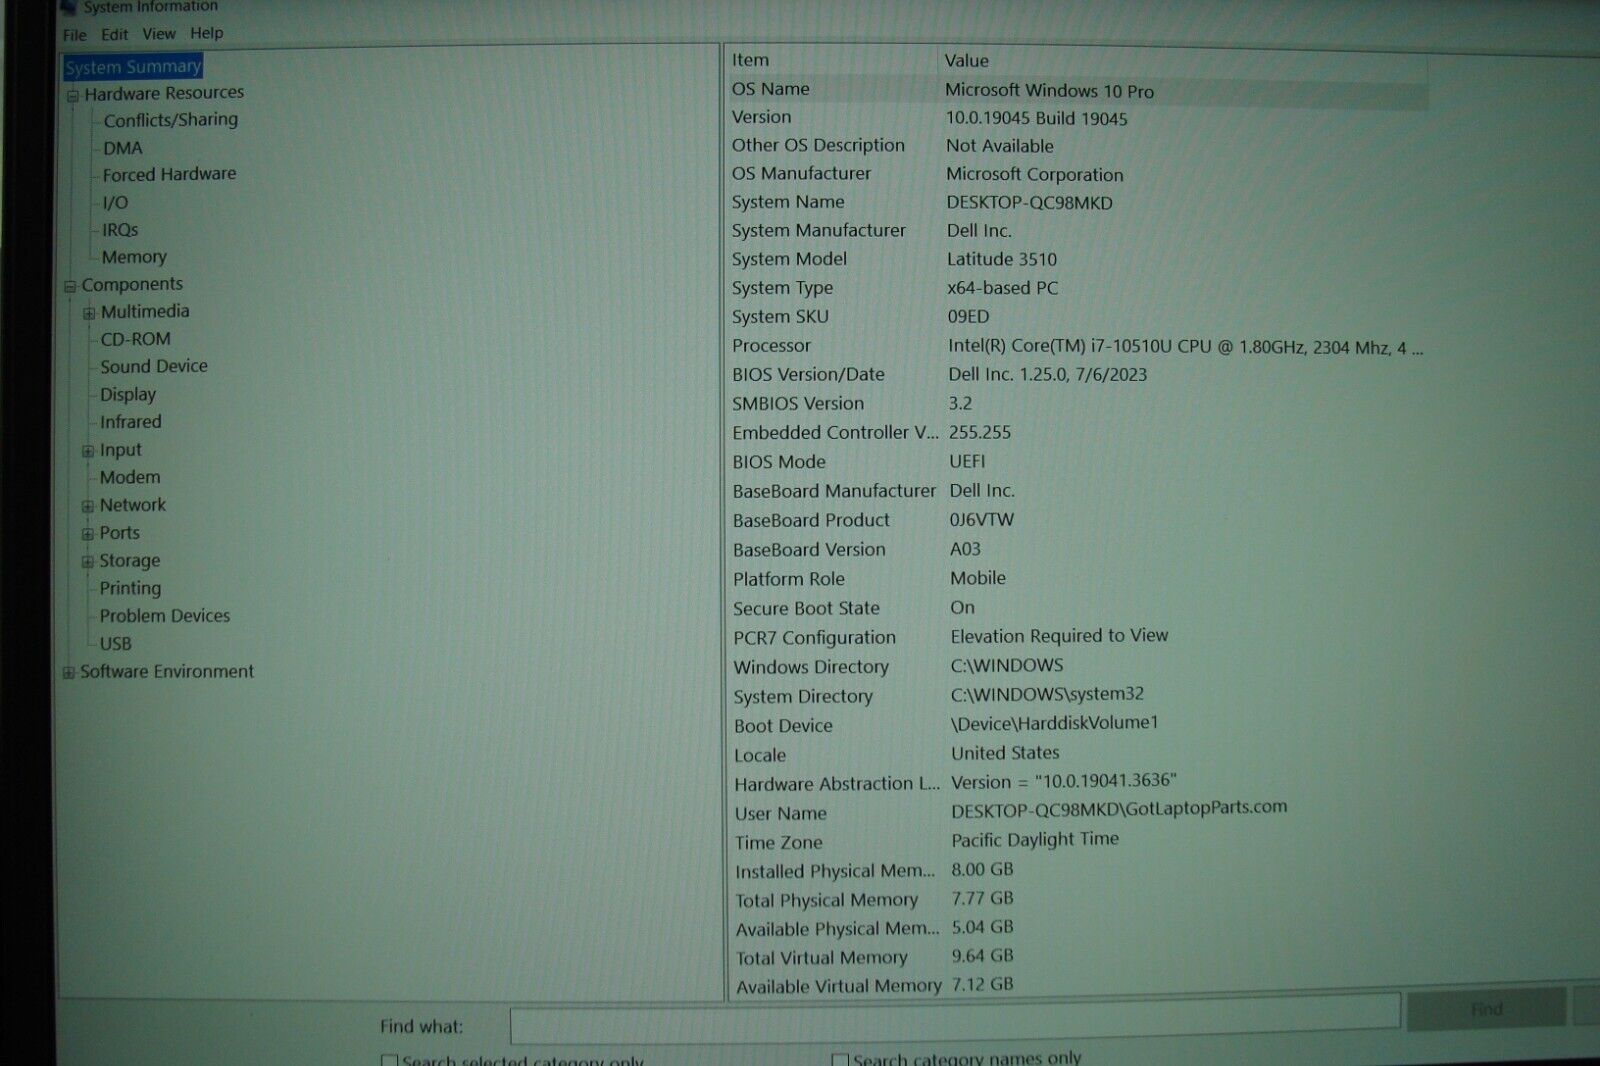Select Display tree item

[x=128, y=394]
